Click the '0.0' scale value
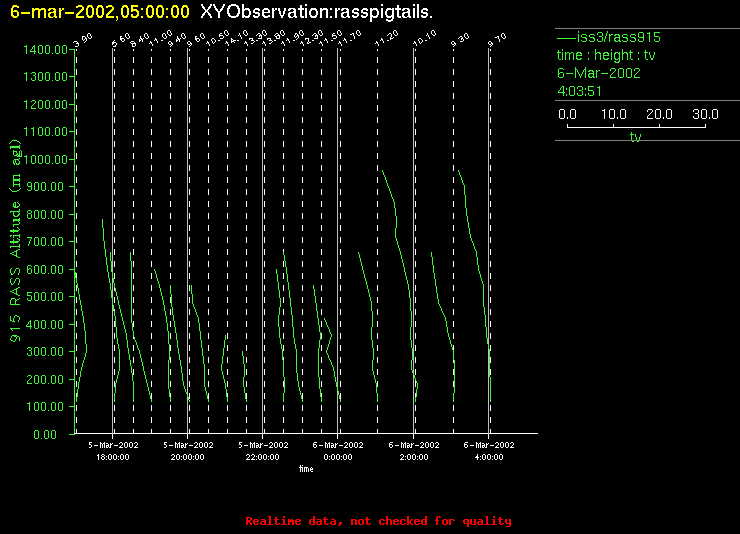The height and width of the screenshot is (534, 740). [x=567, y=114]
